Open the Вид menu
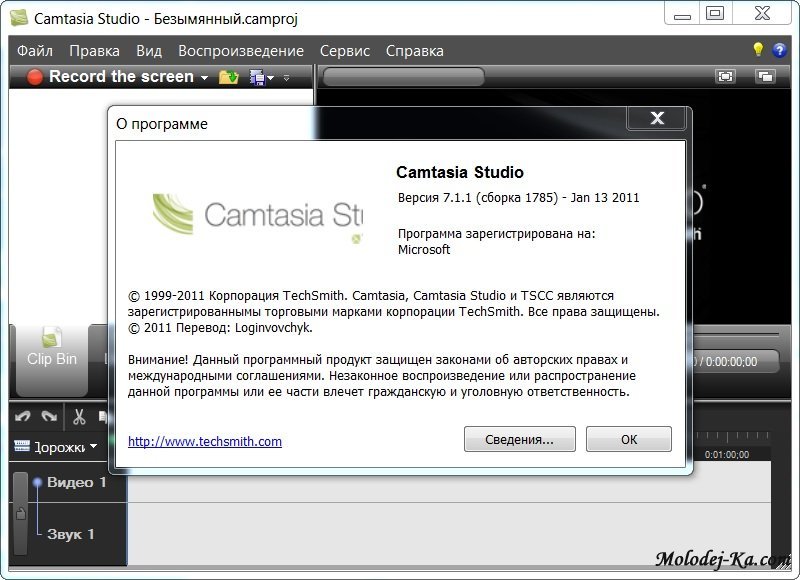 [x=149, y=51]
